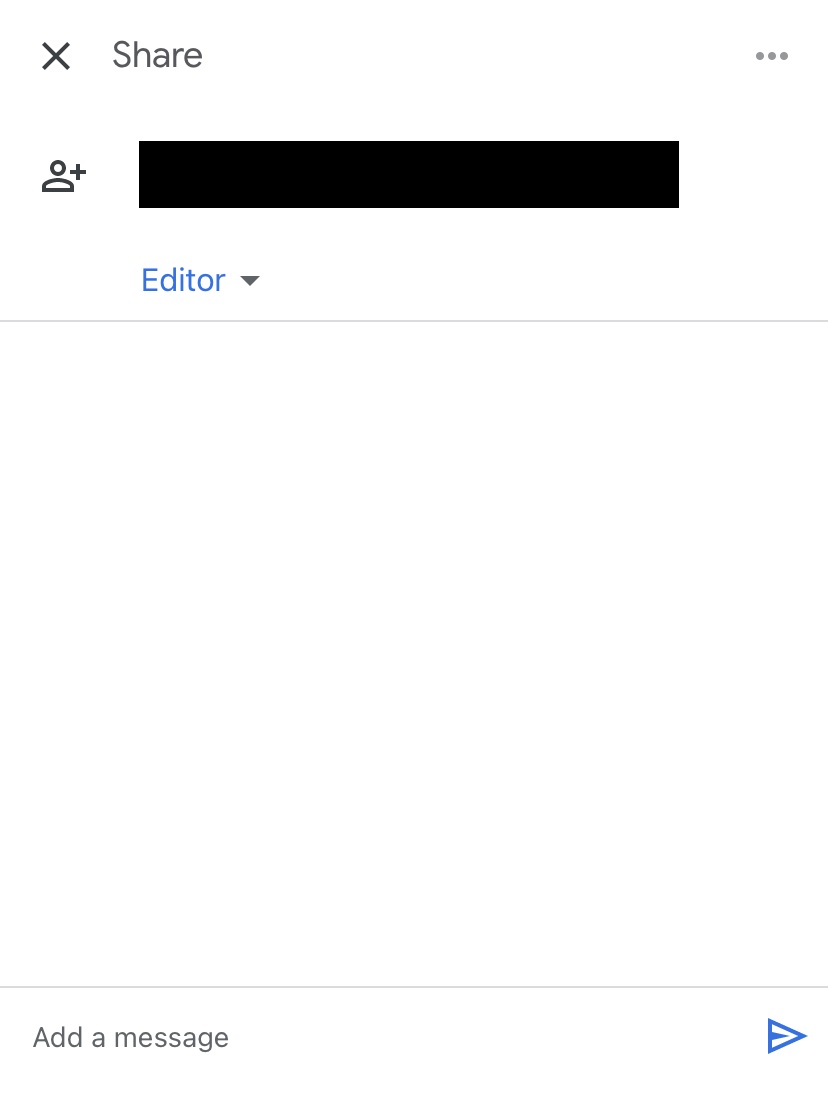Expand the Editor role dropdown

[200, 280]
